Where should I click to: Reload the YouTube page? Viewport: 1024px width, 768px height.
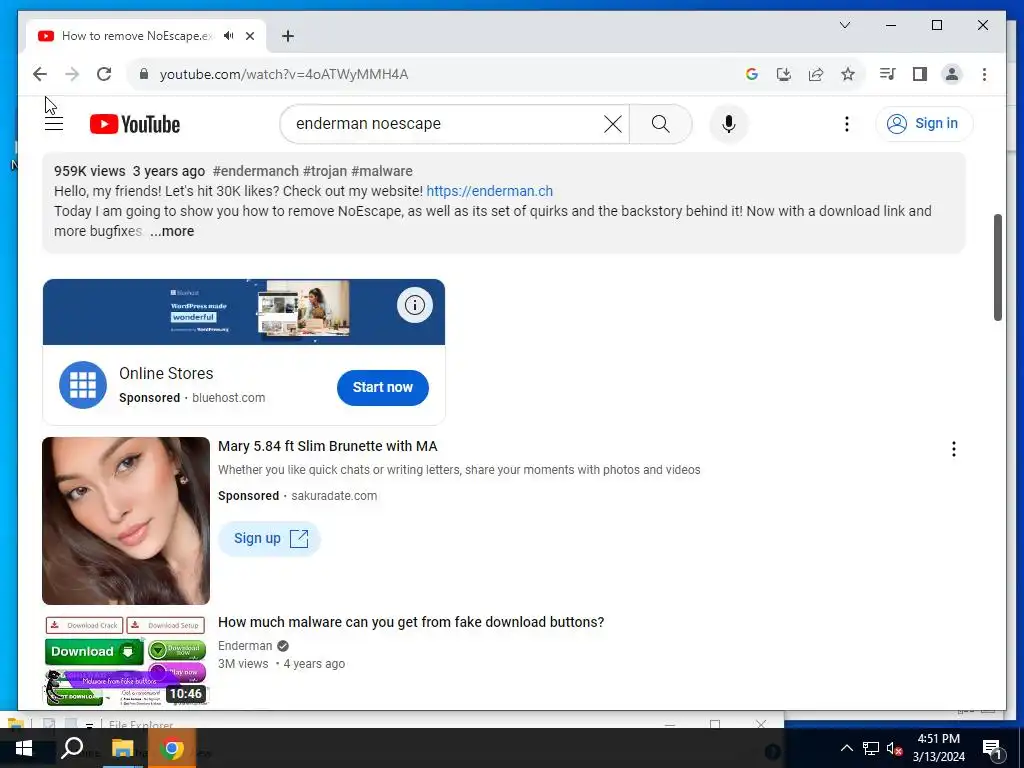click(x=104, y=74)
